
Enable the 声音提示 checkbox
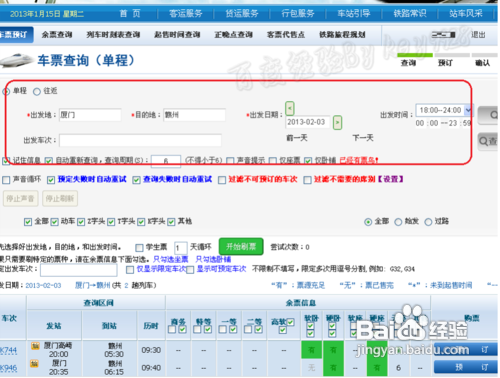pyautogui.click(x=230, y=161)
